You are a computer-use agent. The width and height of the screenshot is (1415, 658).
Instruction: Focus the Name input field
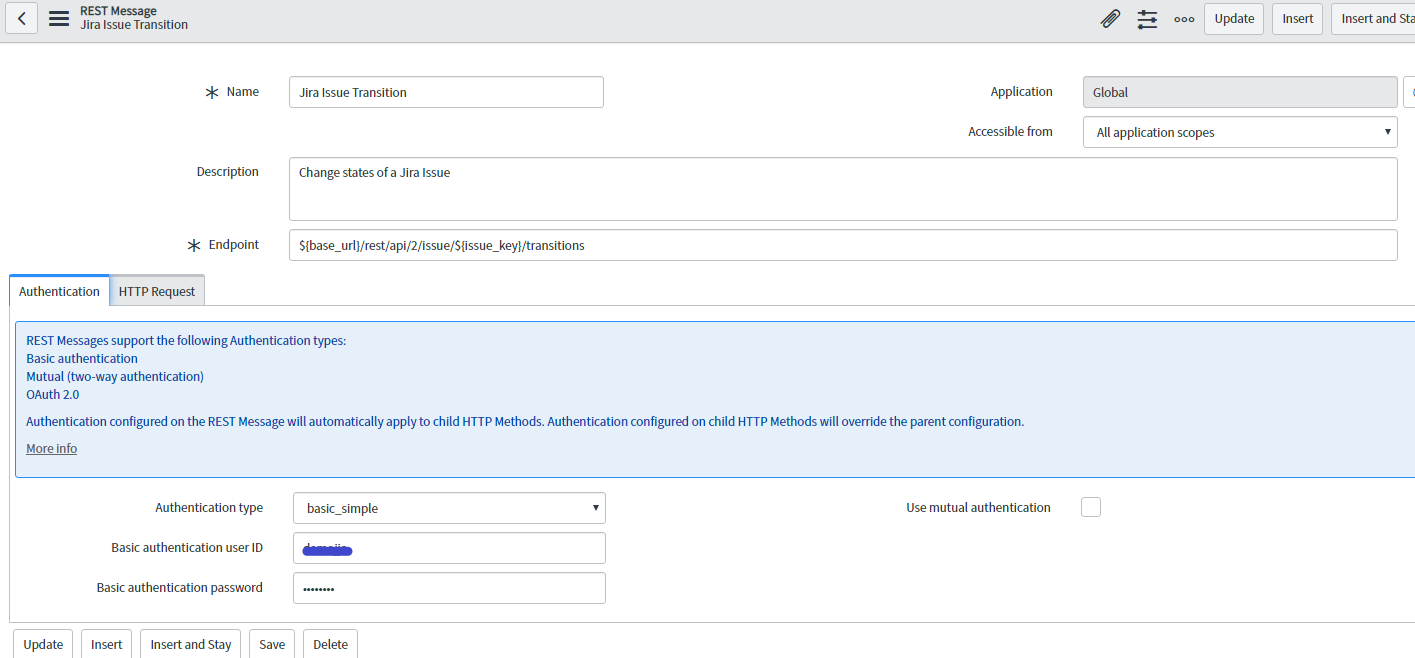[x=446, y=92]
